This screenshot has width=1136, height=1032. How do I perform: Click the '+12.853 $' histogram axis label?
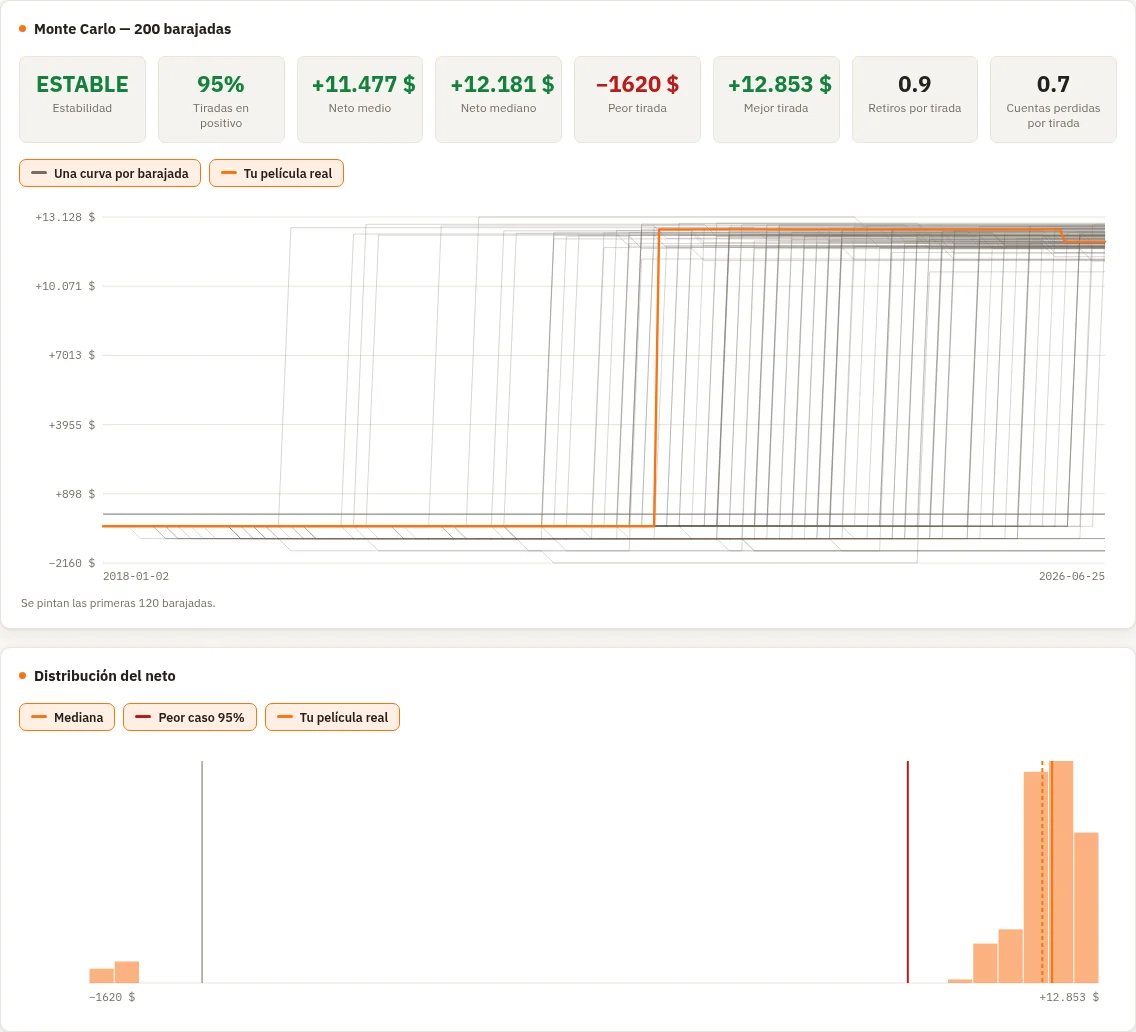point(1069,997)
